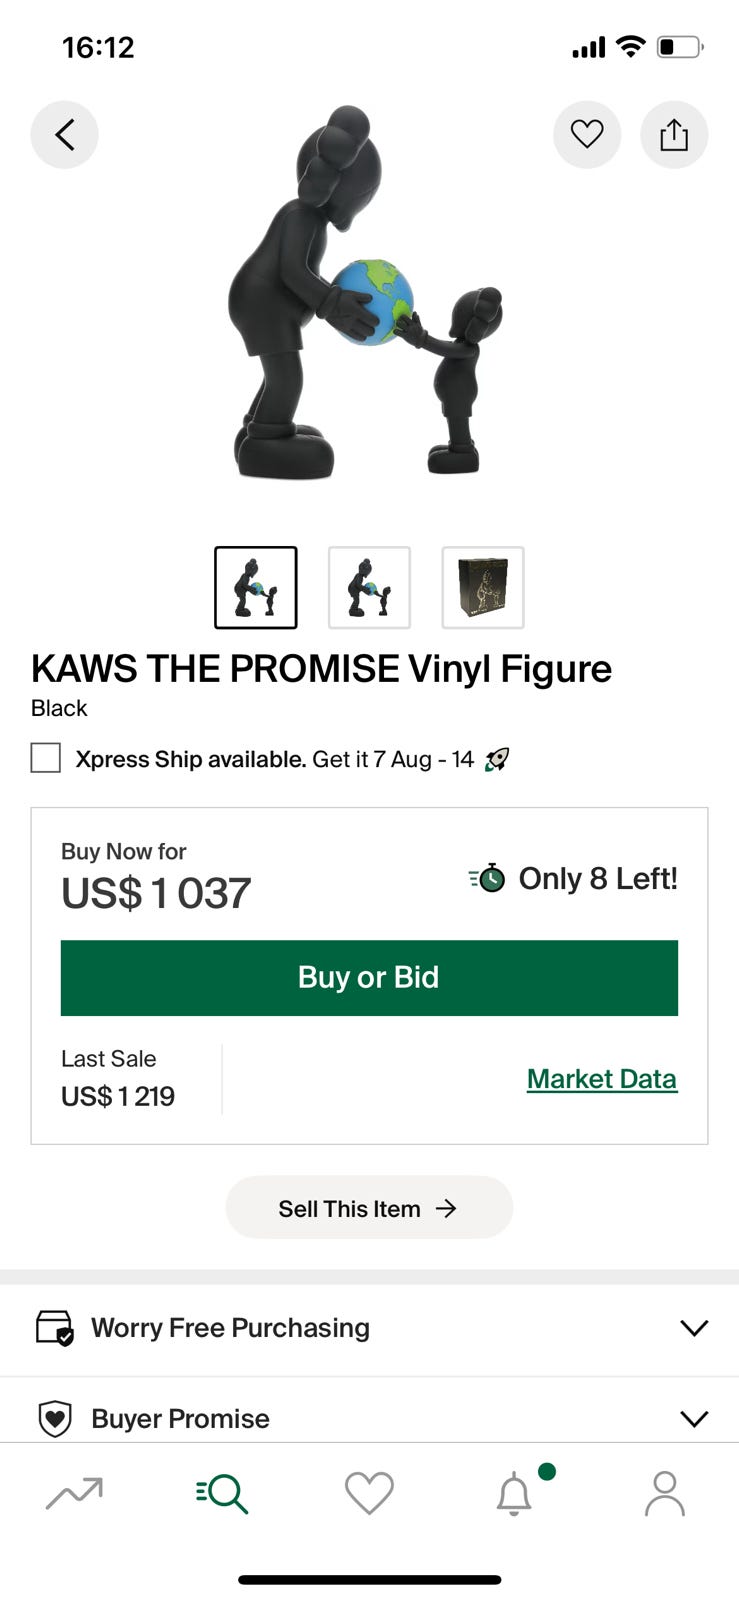Tap the Sell This Item button

coord(369,1208)
